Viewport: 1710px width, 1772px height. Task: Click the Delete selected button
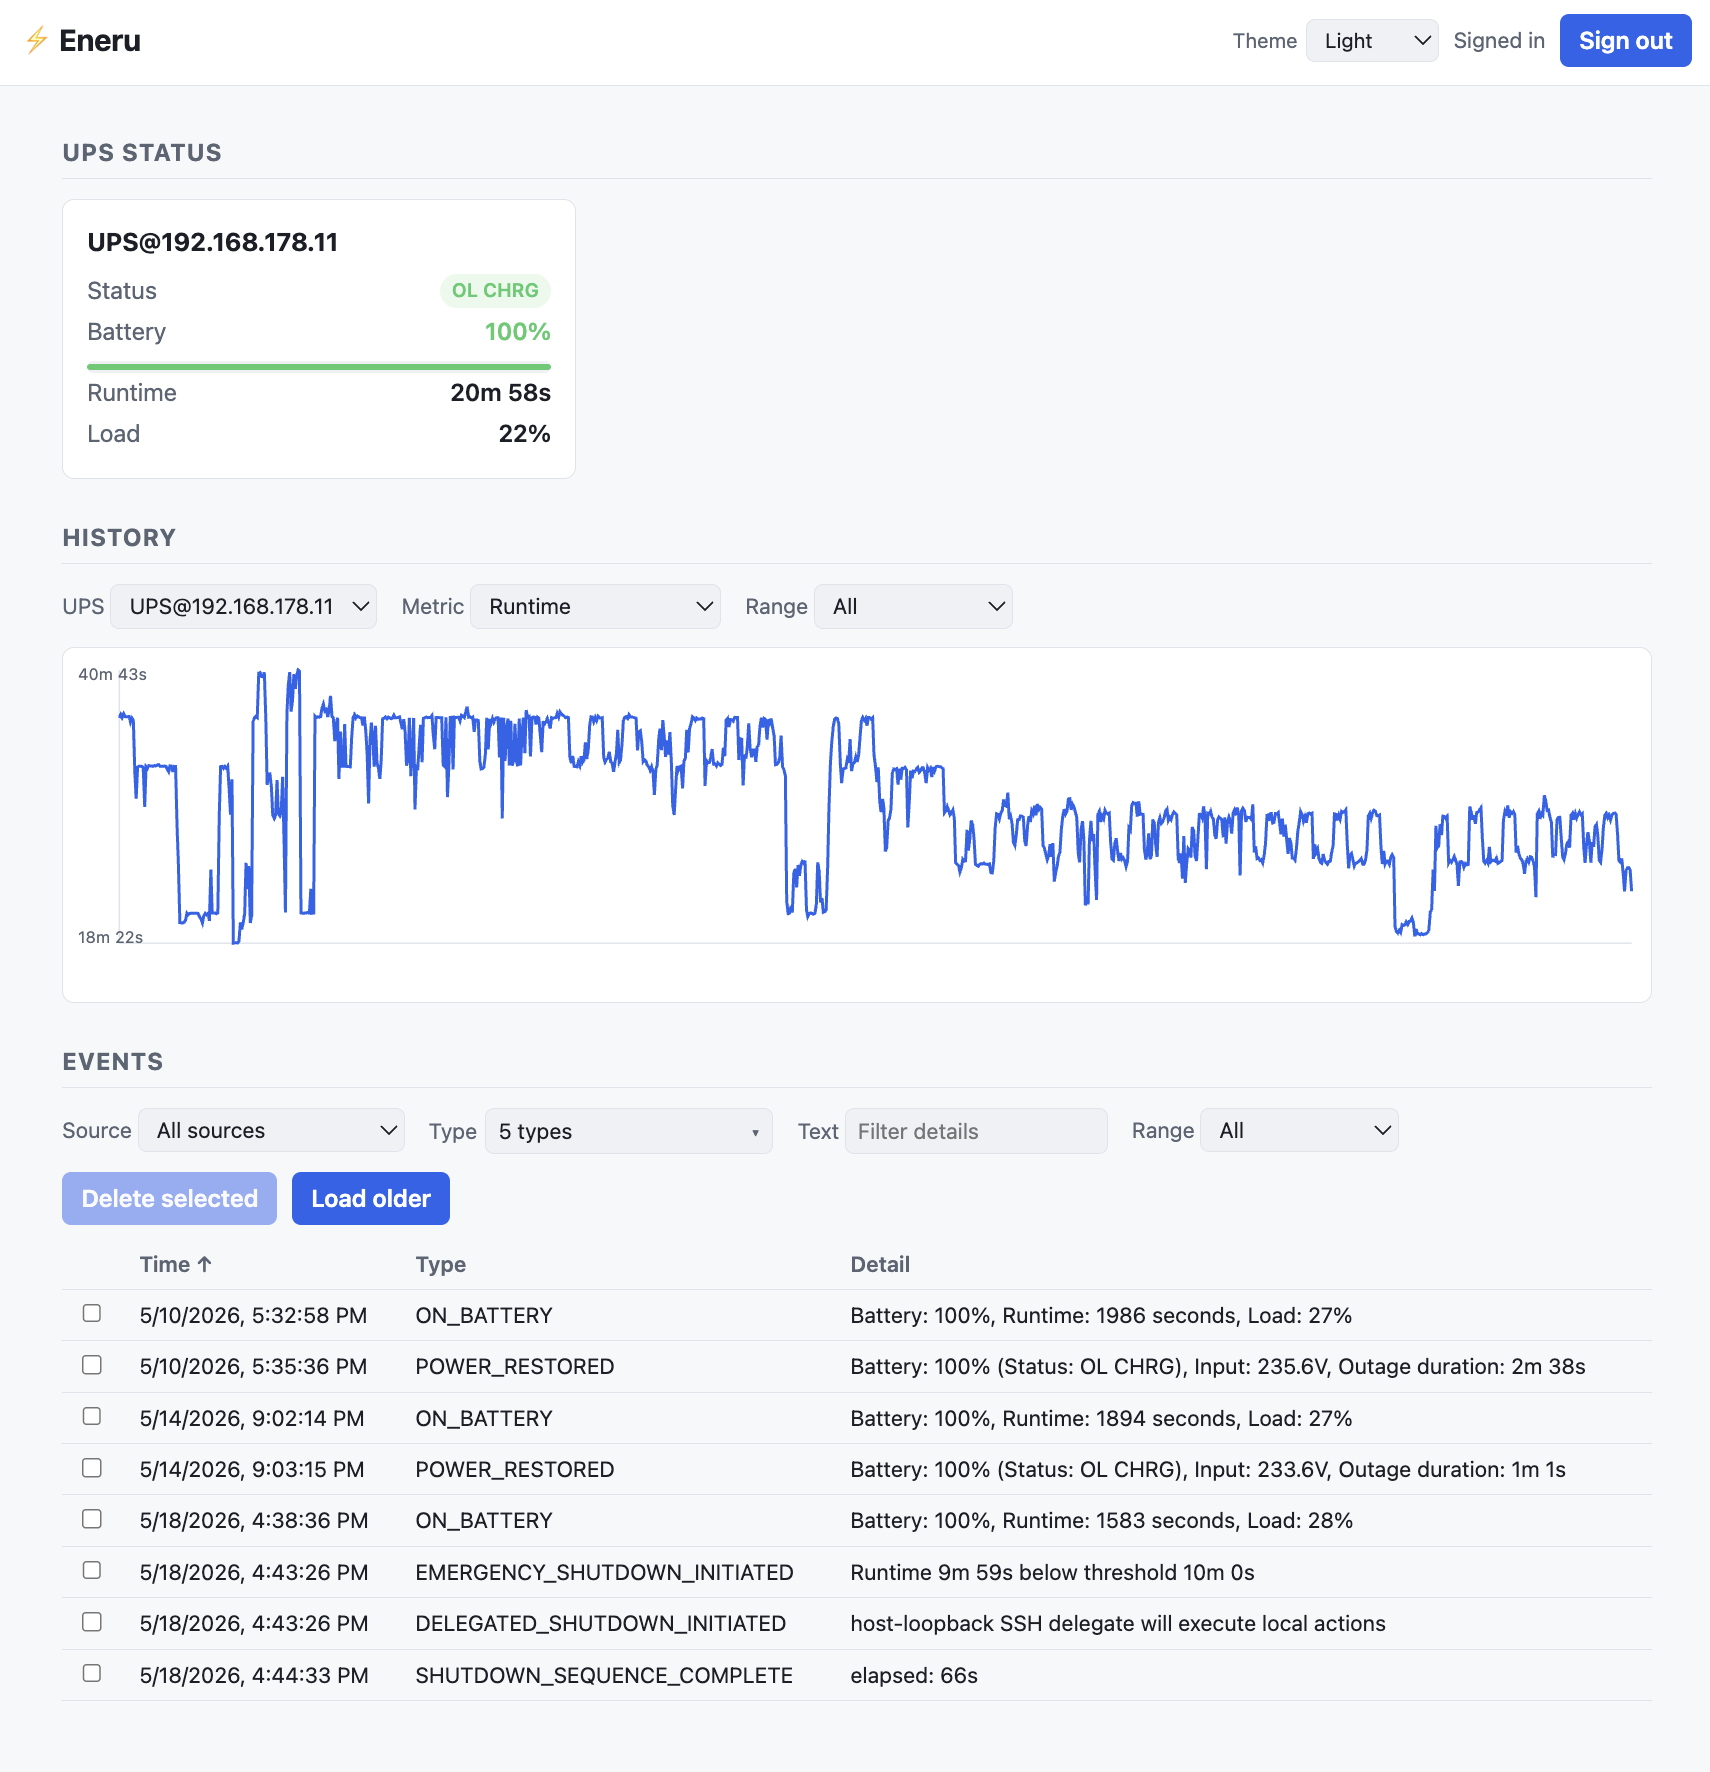point(169,1198)
